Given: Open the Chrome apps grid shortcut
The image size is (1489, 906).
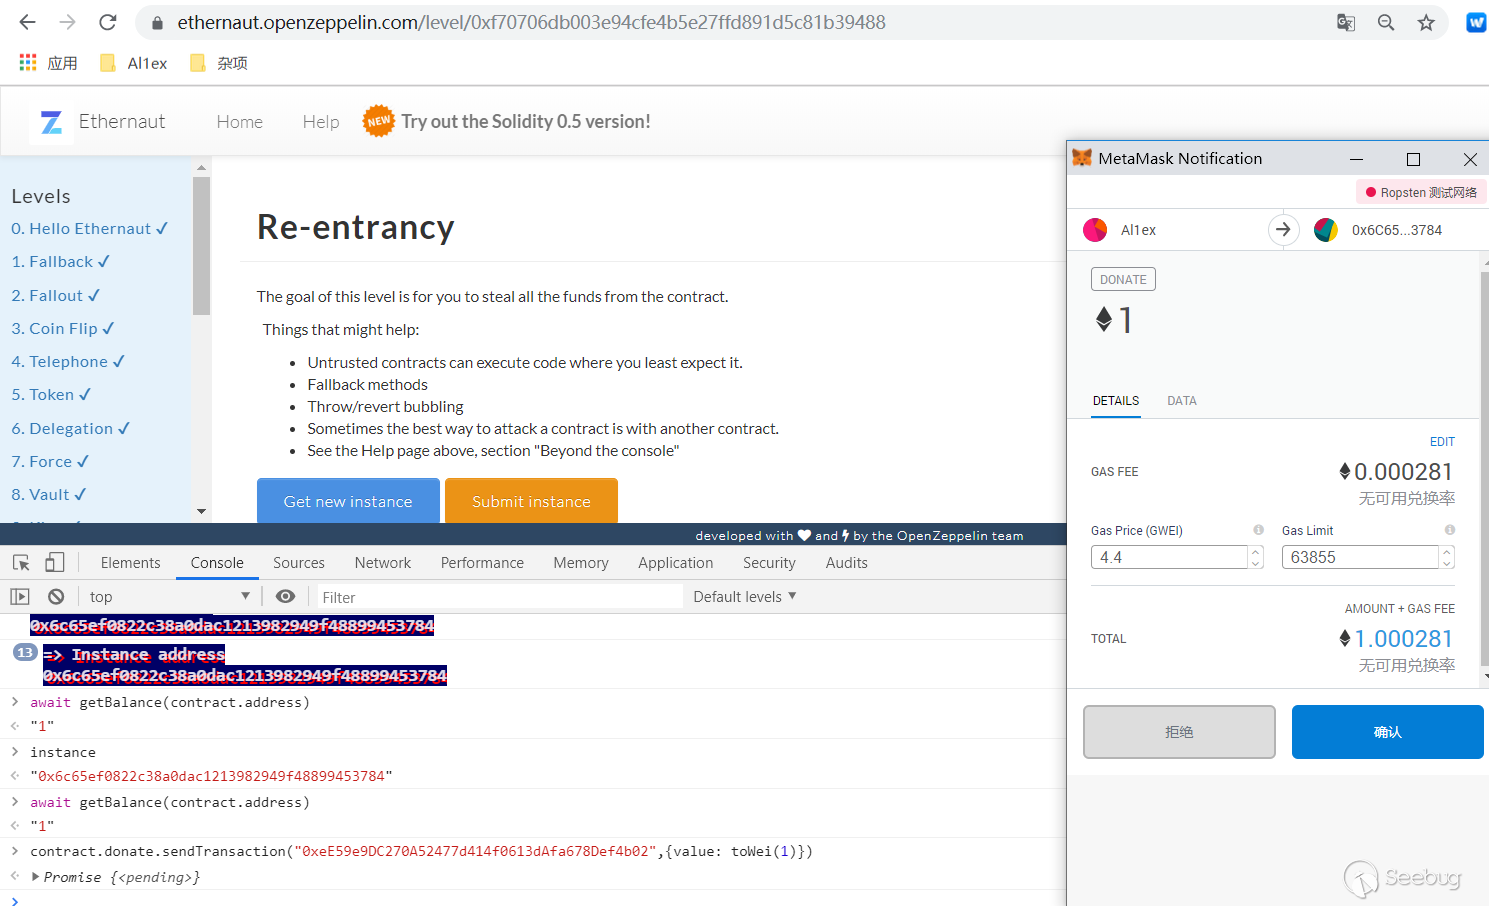Looking at the screenshot, I should point(28,63).
